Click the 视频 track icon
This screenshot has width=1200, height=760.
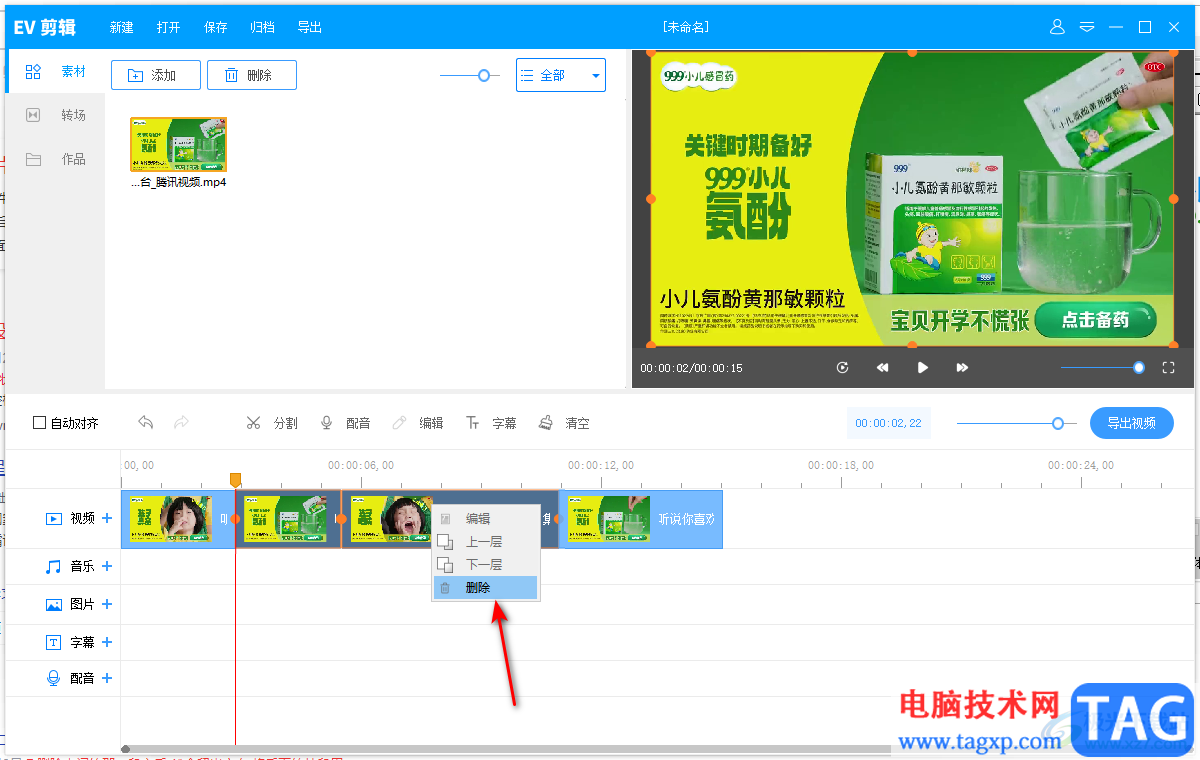tap(54, 518)
